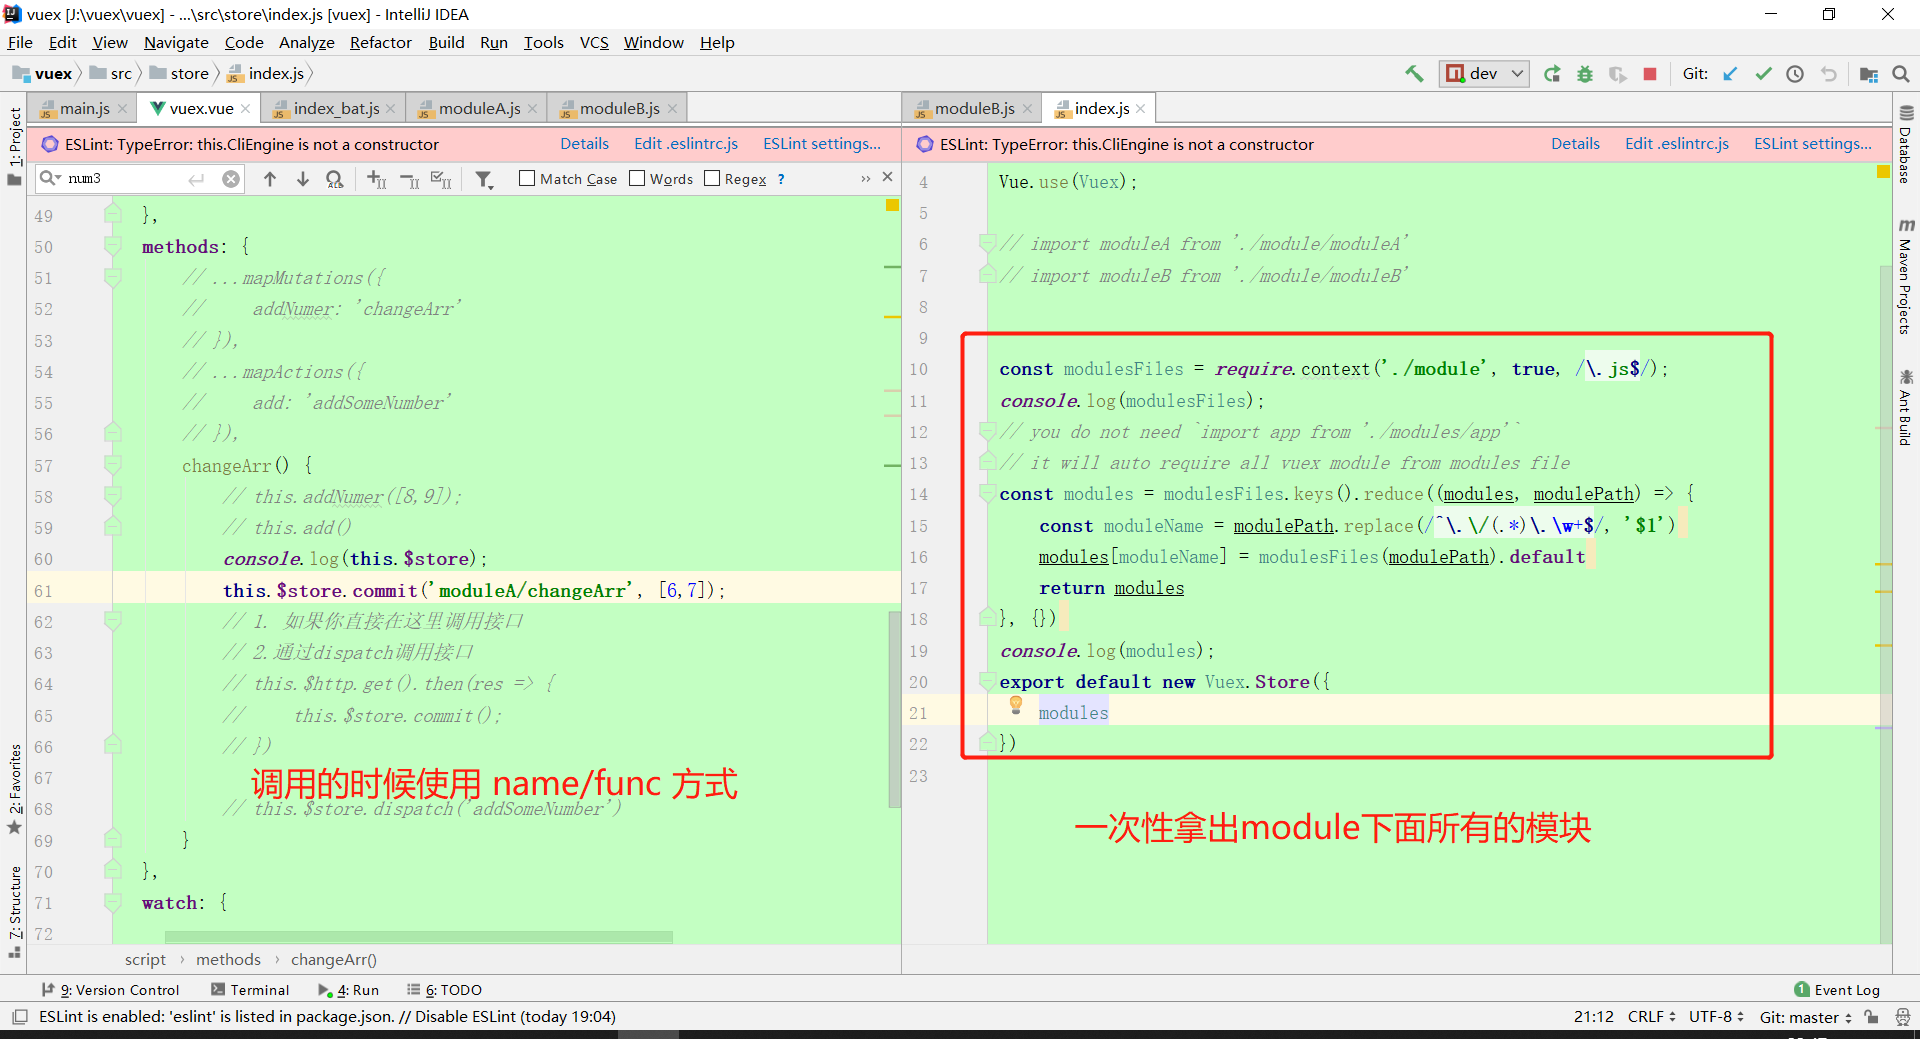Update project from Git
Viewport: 1920px width, 1039px height.
pos(1730,74)
